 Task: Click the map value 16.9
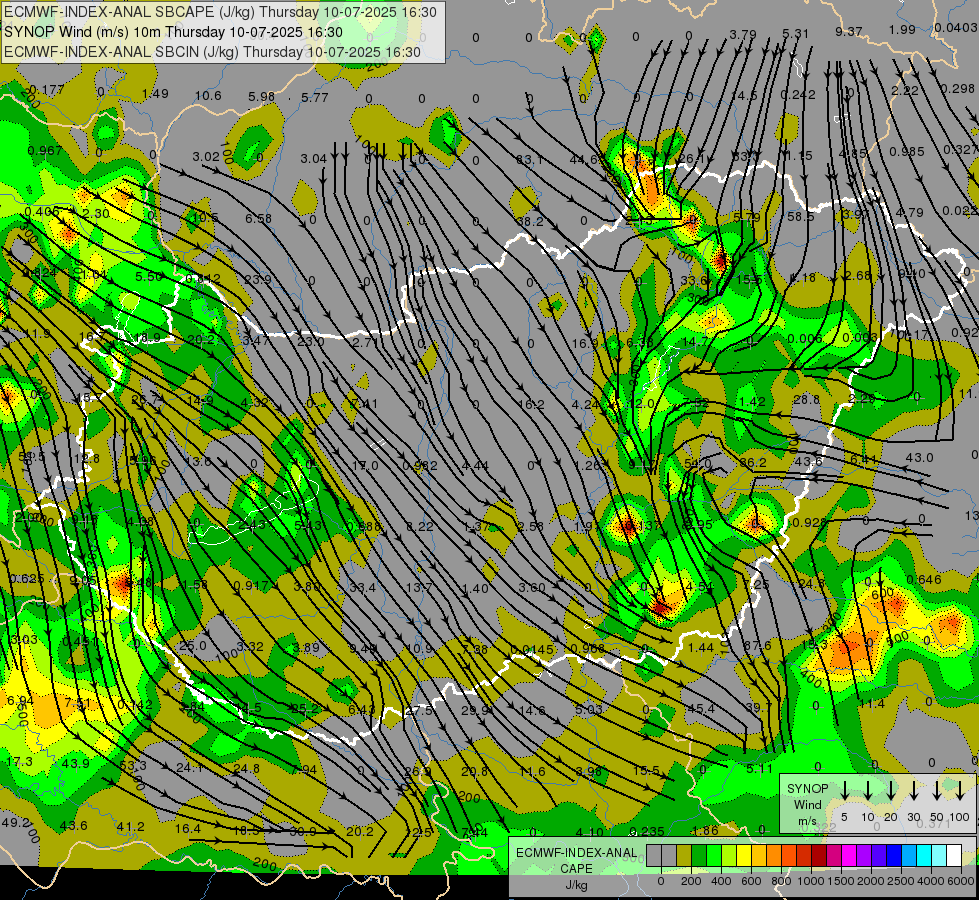point(585,344)
